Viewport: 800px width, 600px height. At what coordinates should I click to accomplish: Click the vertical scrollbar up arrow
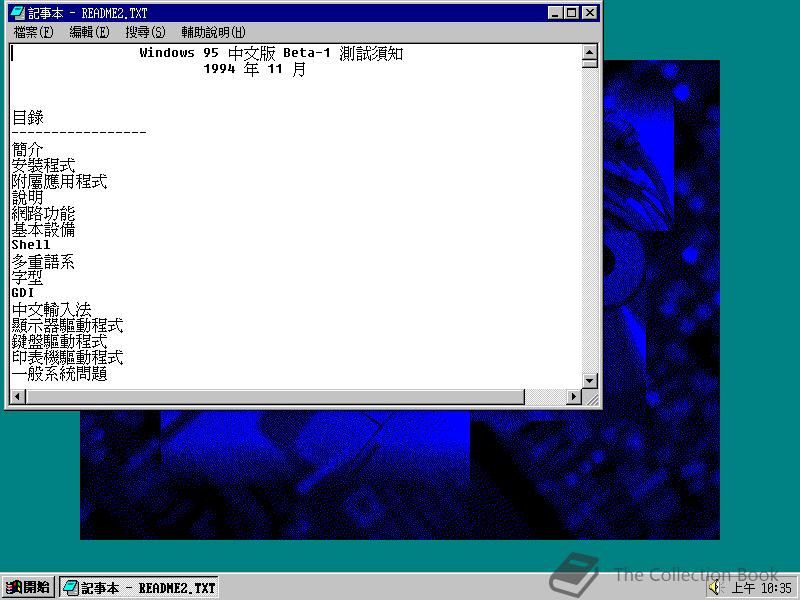[589, 52]
